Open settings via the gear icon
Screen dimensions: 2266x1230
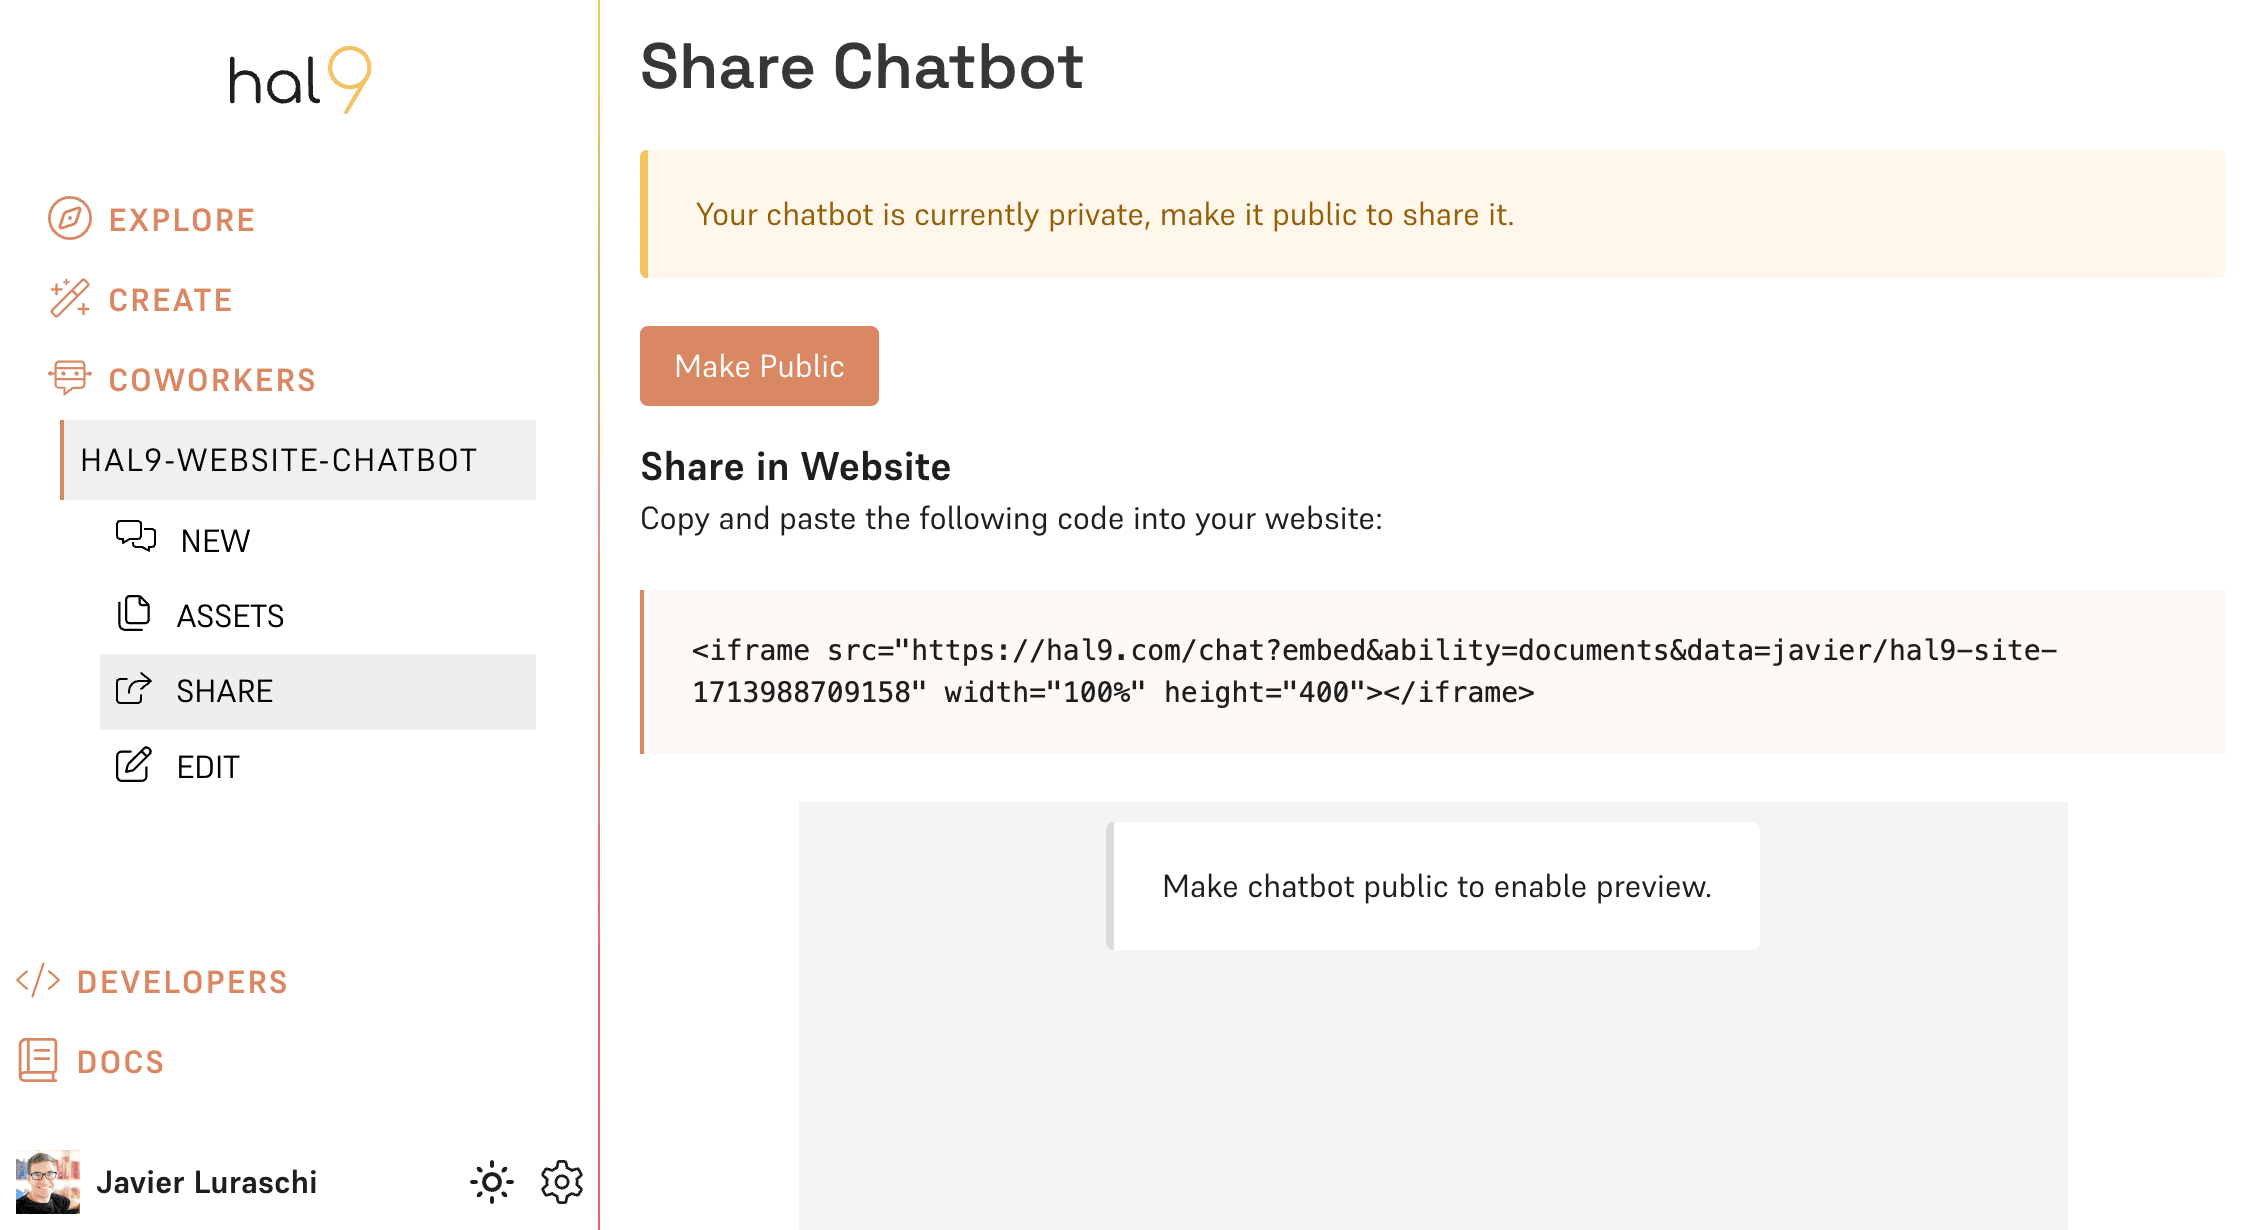[562, 1182]
